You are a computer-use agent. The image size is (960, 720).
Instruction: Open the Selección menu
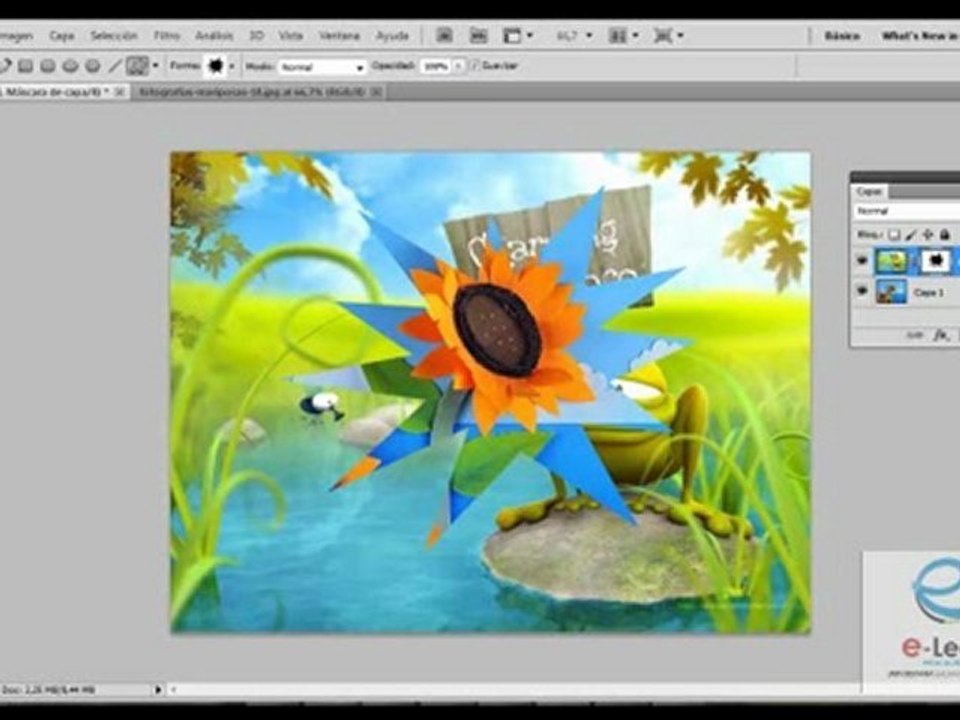pyautogui.click(x=114, y=36)
